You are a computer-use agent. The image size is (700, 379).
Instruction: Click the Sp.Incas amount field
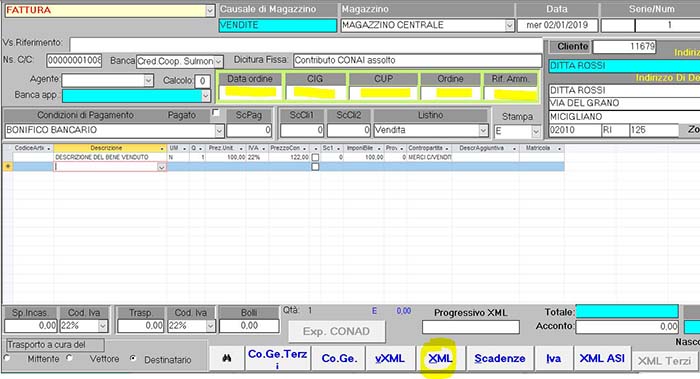pos(31,326)
